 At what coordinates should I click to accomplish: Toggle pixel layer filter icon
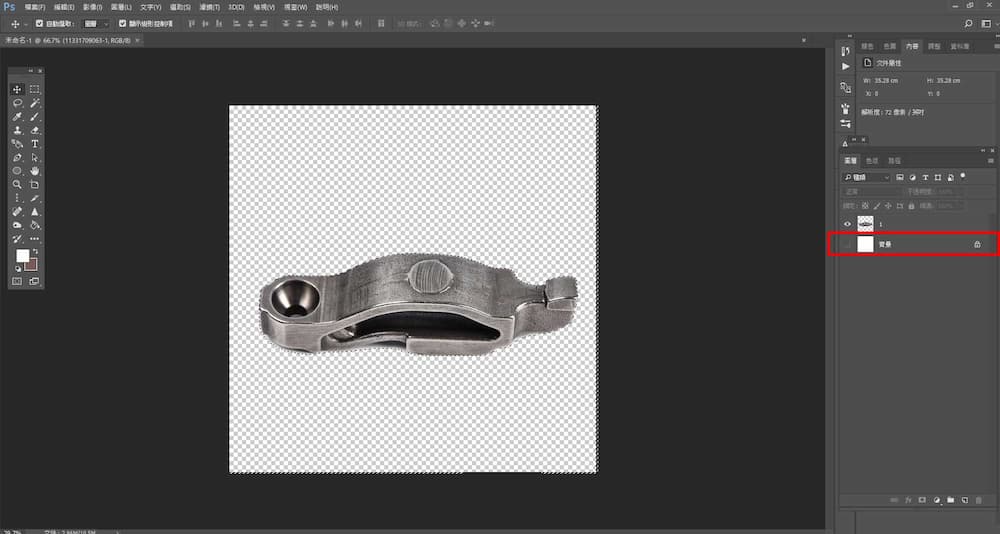[x=900, y=177]
